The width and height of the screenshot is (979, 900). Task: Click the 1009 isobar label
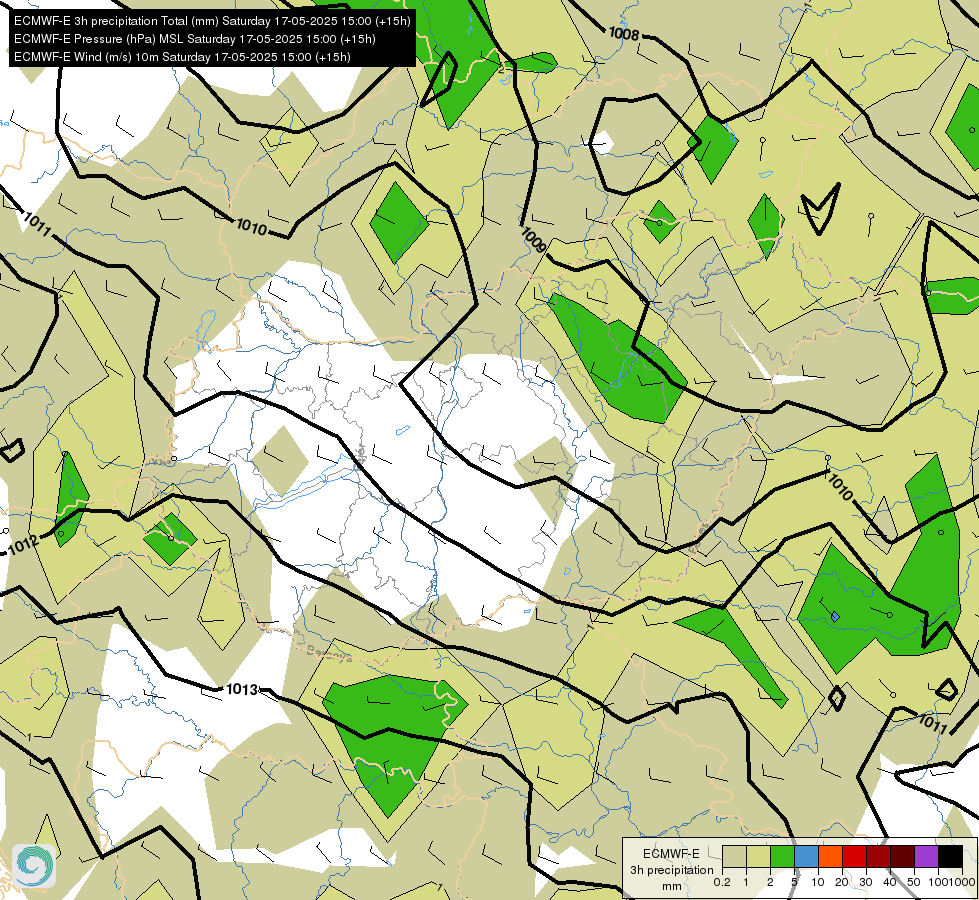click(534, 240)
